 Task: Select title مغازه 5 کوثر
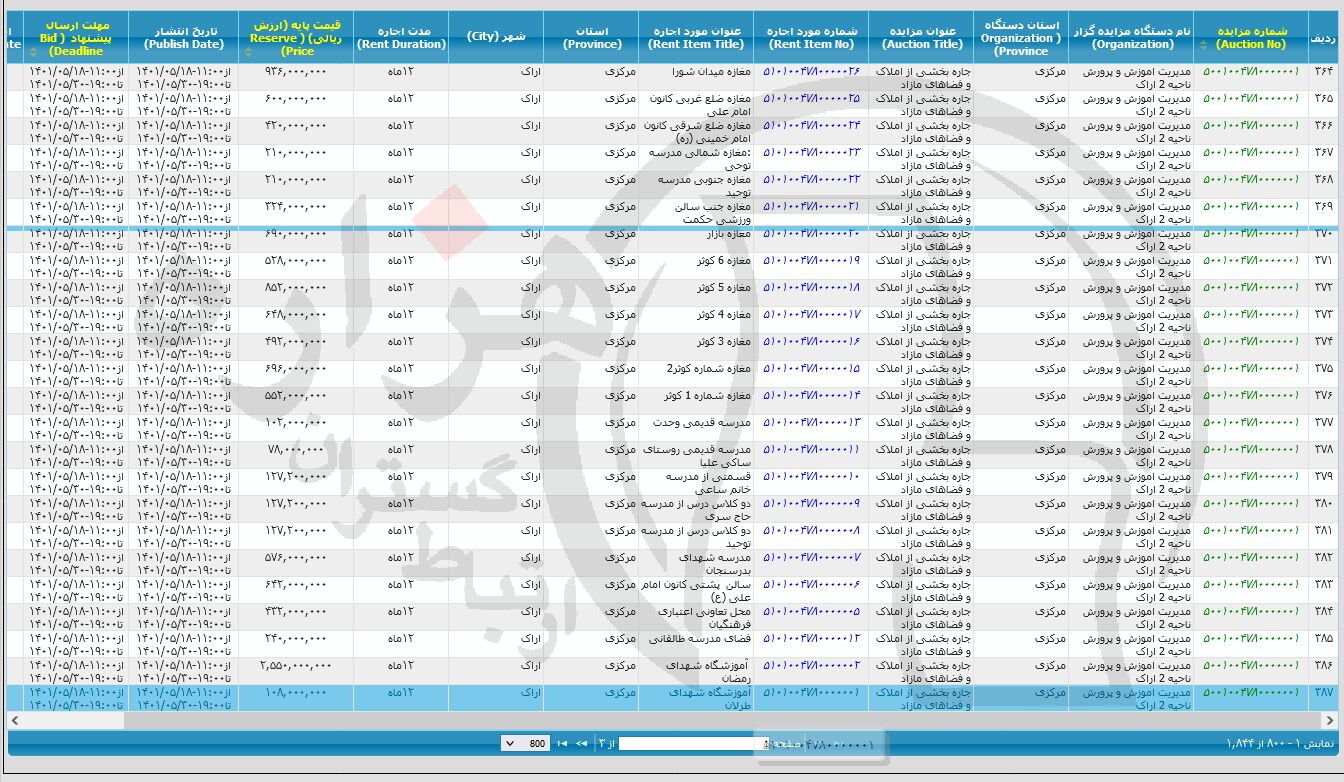coord(724,287)
